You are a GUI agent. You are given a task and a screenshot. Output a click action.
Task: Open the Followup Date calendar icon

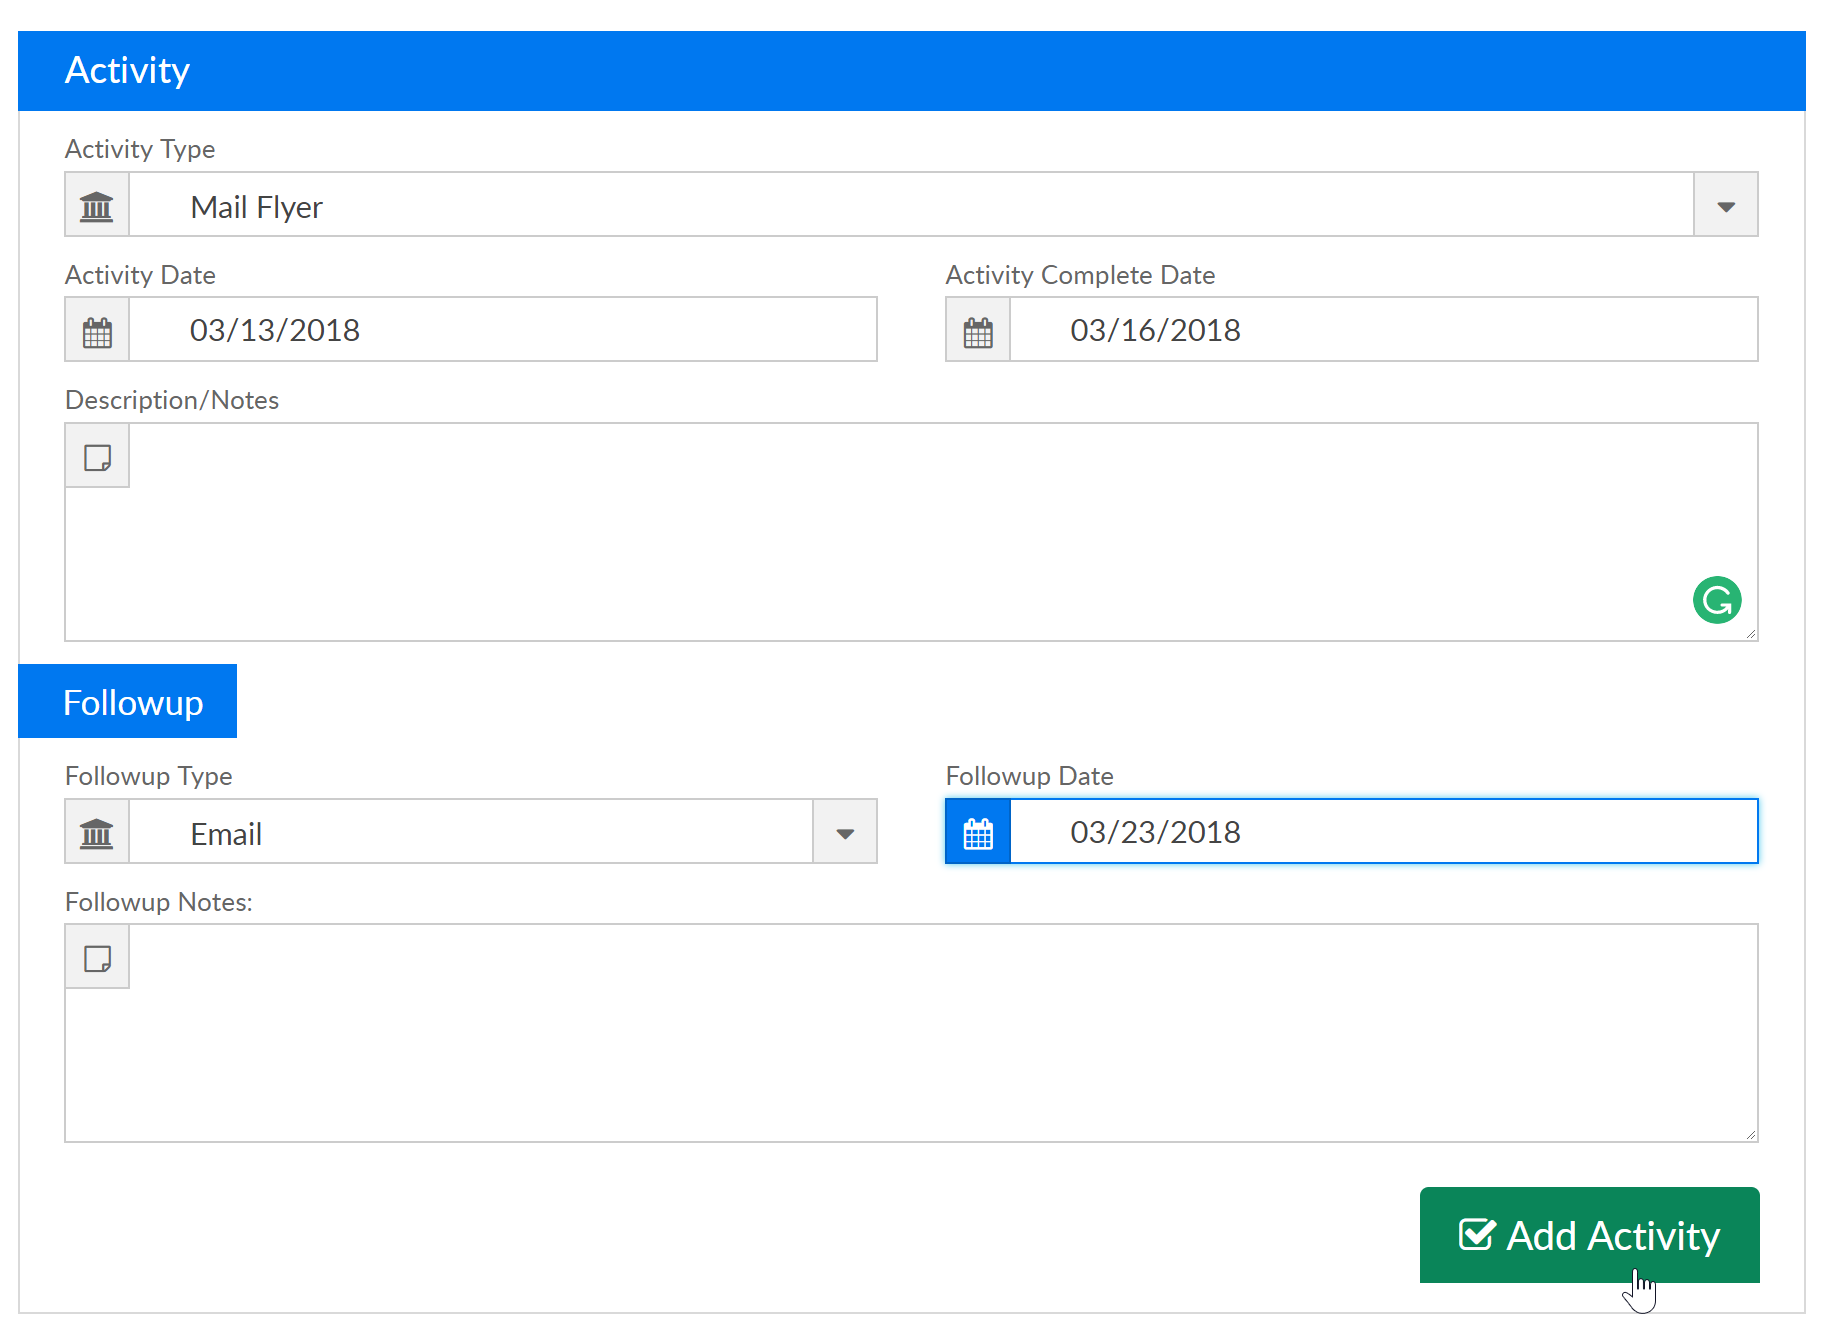(978, 832)
